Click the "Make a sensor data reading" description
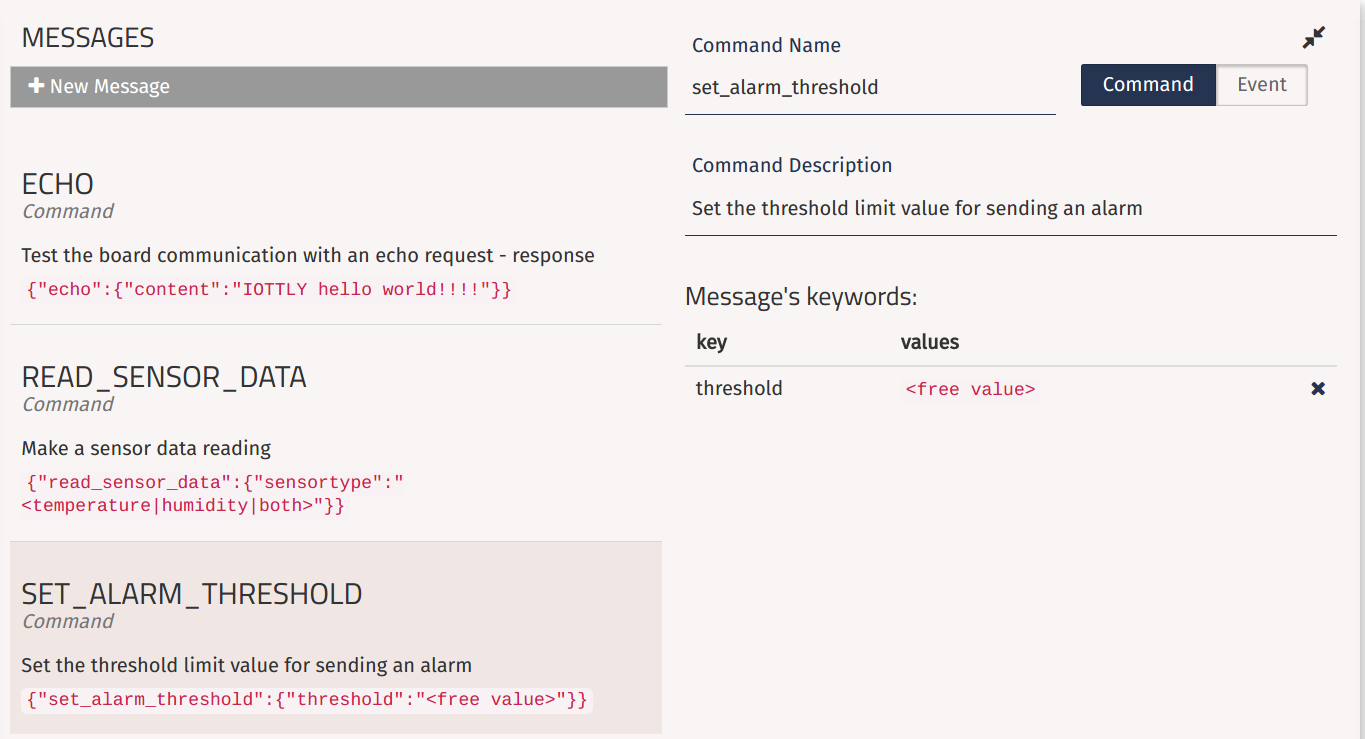The image size is (1365, 739). tap(146, 448)
